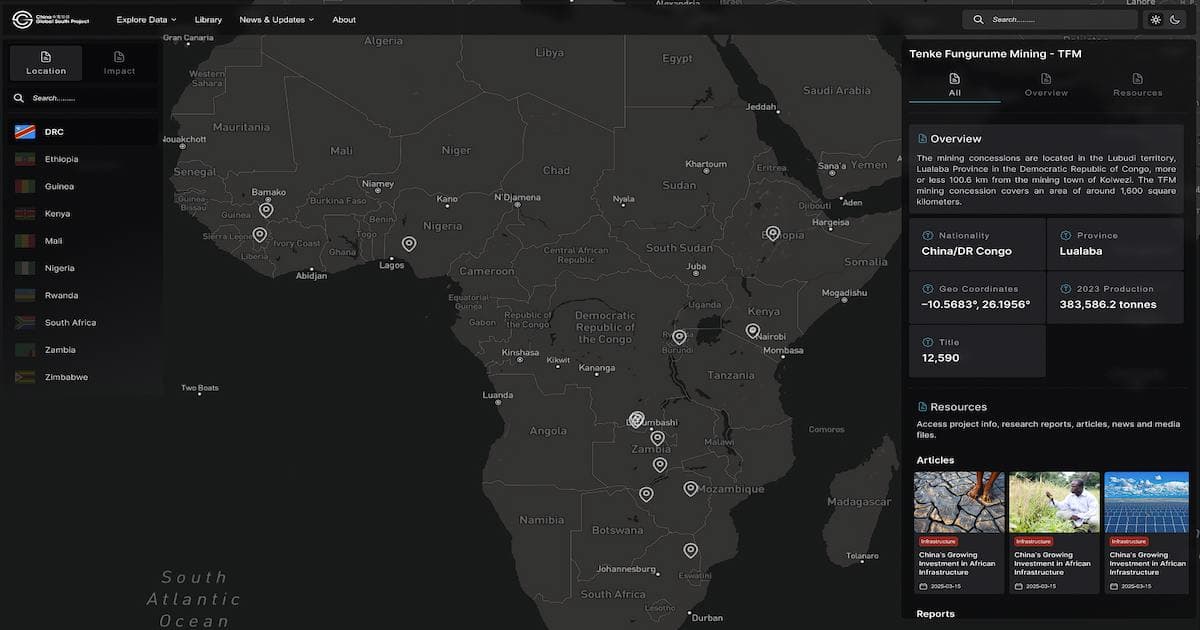Open the Library menu item
The width and height of the screenshot is (1200, 630).
[x=208, y=19]
